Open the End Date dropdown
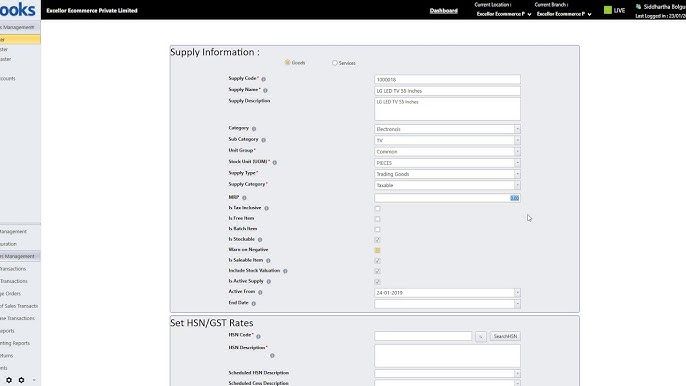Viewport: 686px width, 386px height. (517, 304)
